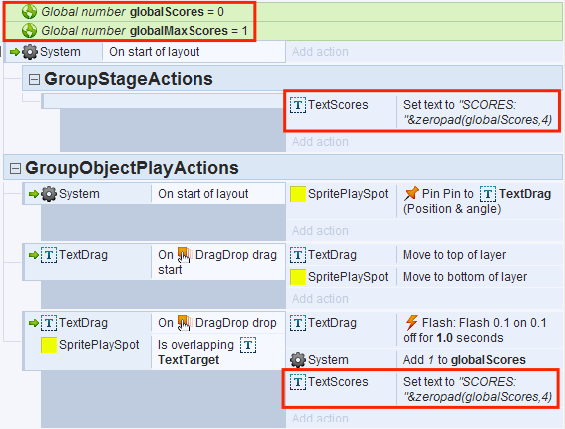Select the Set text action in GroupStageActions
This screenshot has width=565, height=429.
click(477, 112)
